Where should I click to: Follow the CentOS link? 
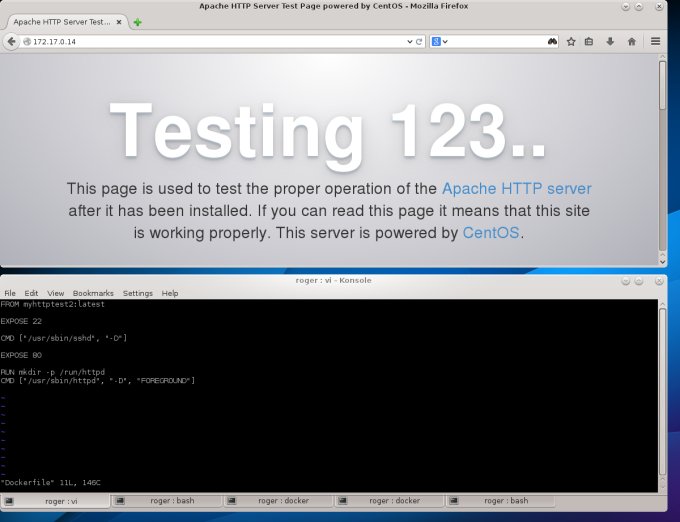coord(491,233)
